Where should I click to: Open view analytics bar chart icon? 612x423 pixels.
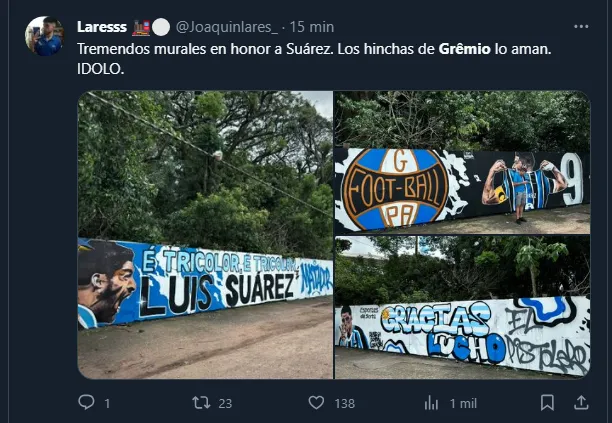431,403
